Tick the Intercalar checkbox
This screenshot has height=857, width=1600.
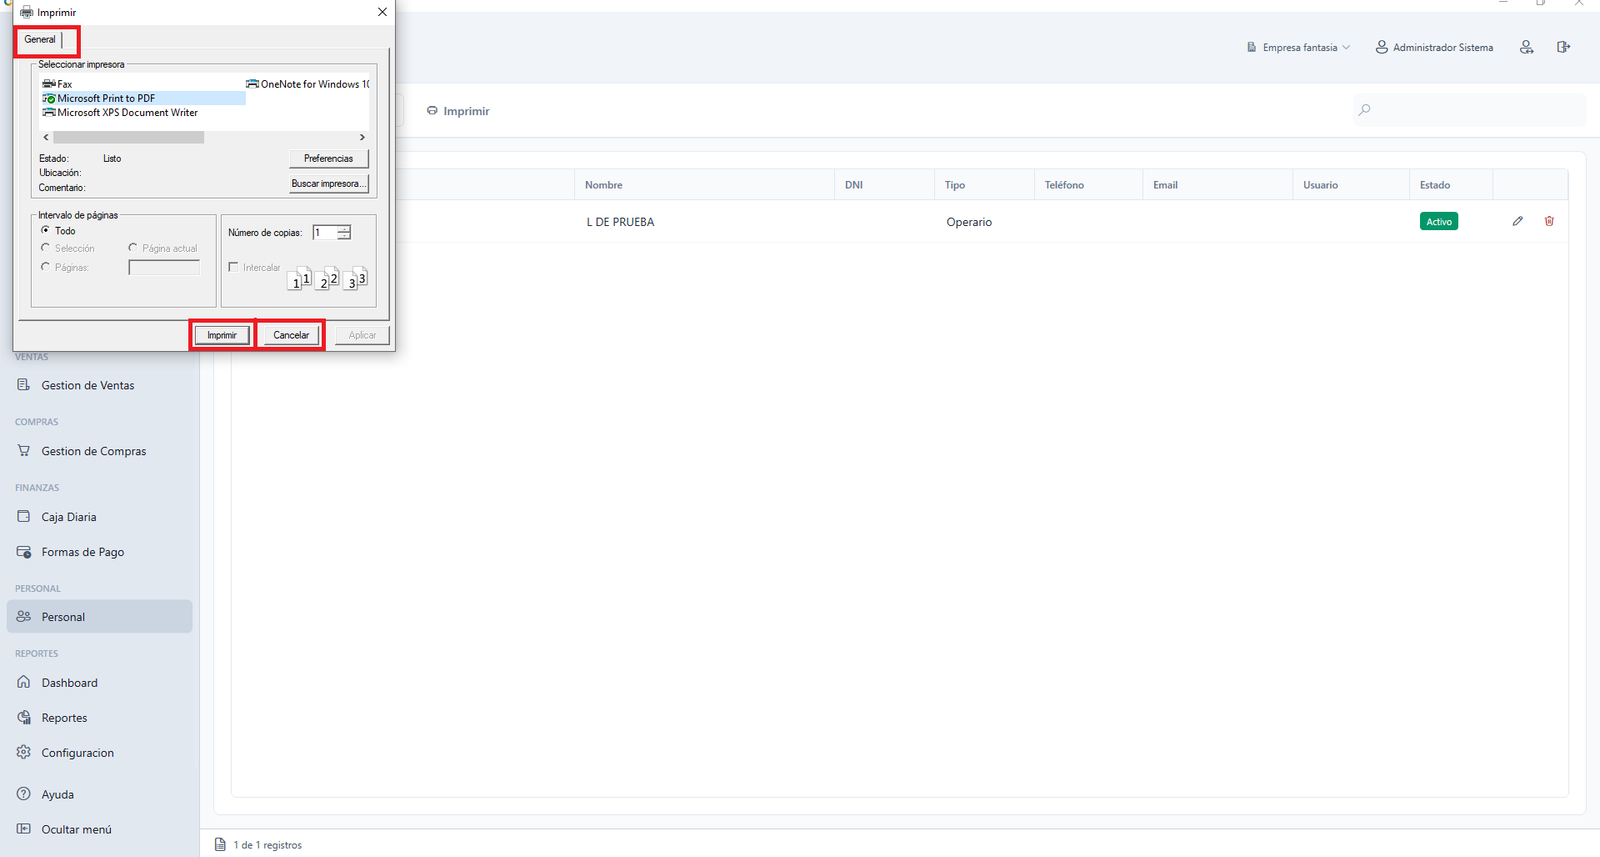tap(233, 267)
